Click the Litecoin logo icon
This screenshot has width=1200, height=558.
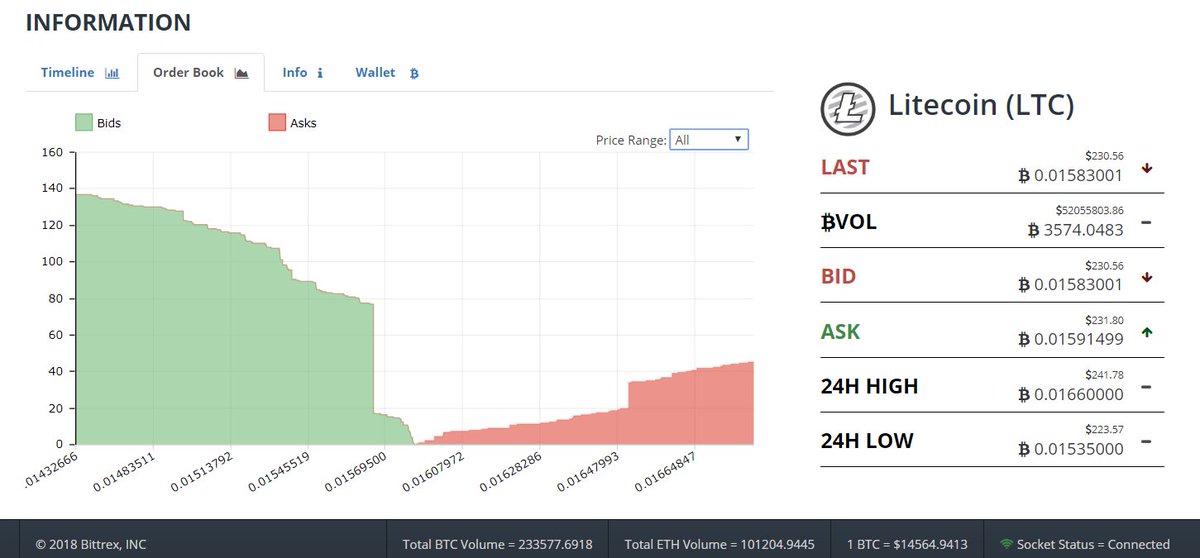tap(848, 108)
